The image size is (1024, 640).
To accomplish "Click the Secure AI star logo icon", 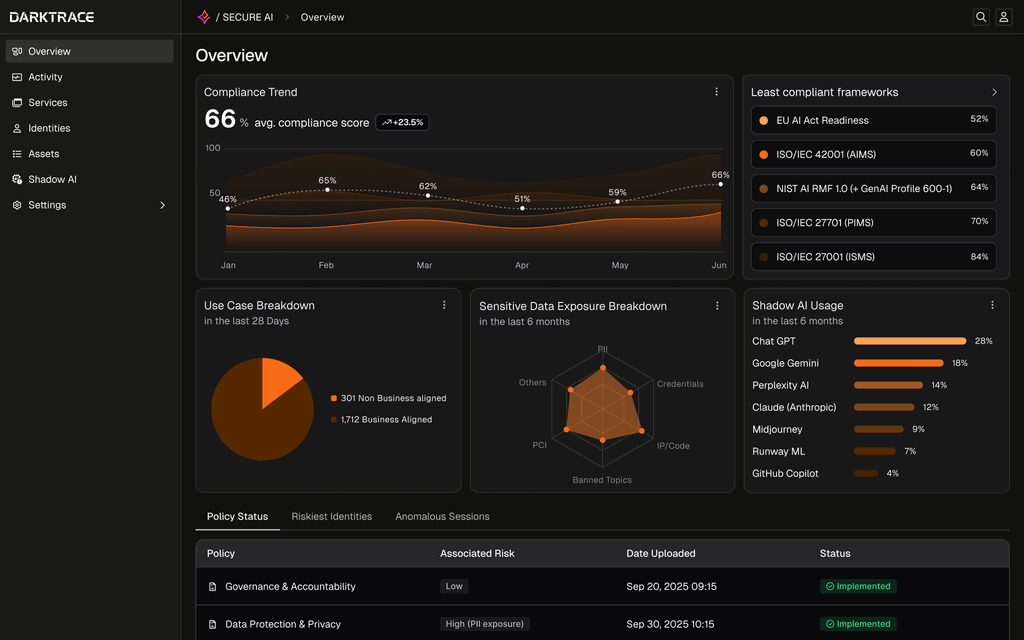I will (204, 17).
